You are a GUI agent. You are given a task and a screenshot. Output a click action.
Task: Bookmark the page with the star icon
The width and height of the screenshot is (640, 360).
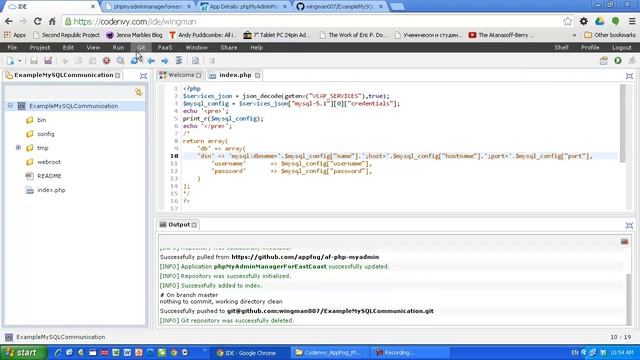click(567, 22)
